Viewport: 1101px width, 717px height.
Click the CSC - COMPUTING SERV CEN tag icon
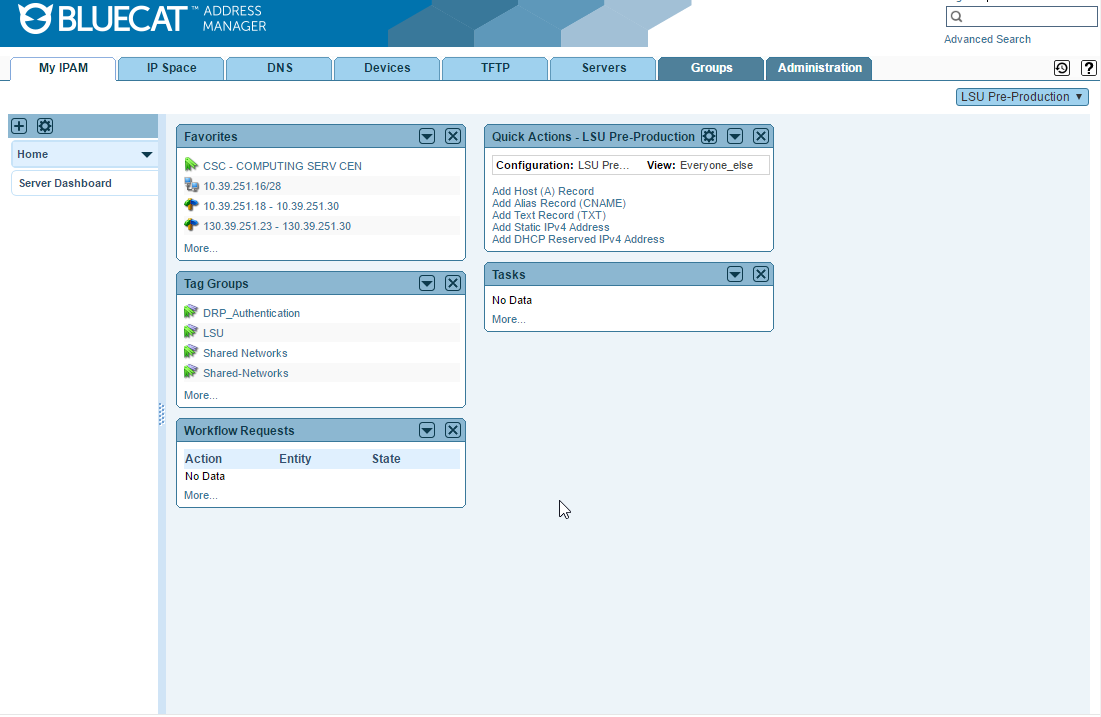[x=191, y=164]
